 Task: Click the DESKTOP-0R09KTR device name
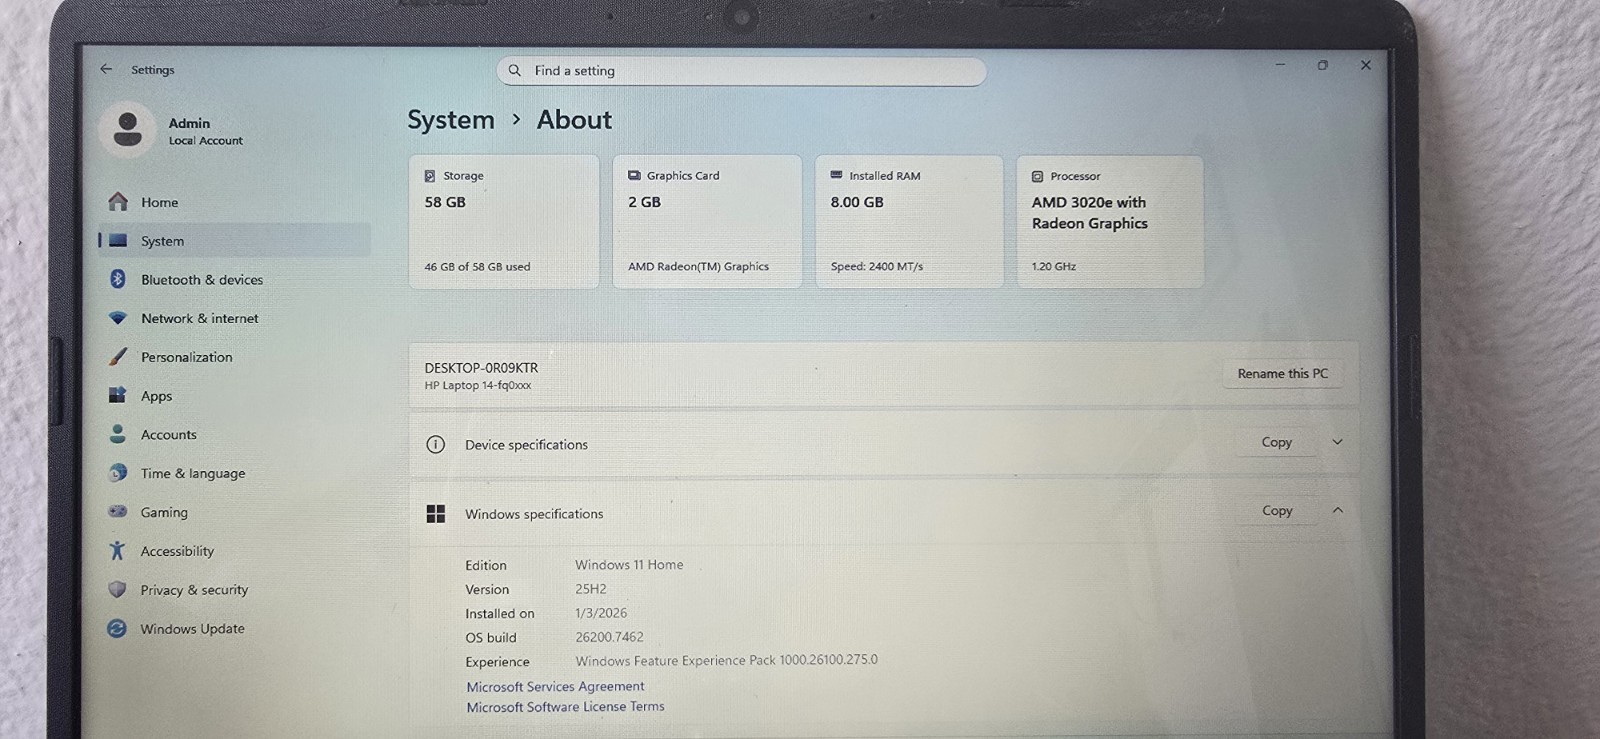tap(481, 368)
